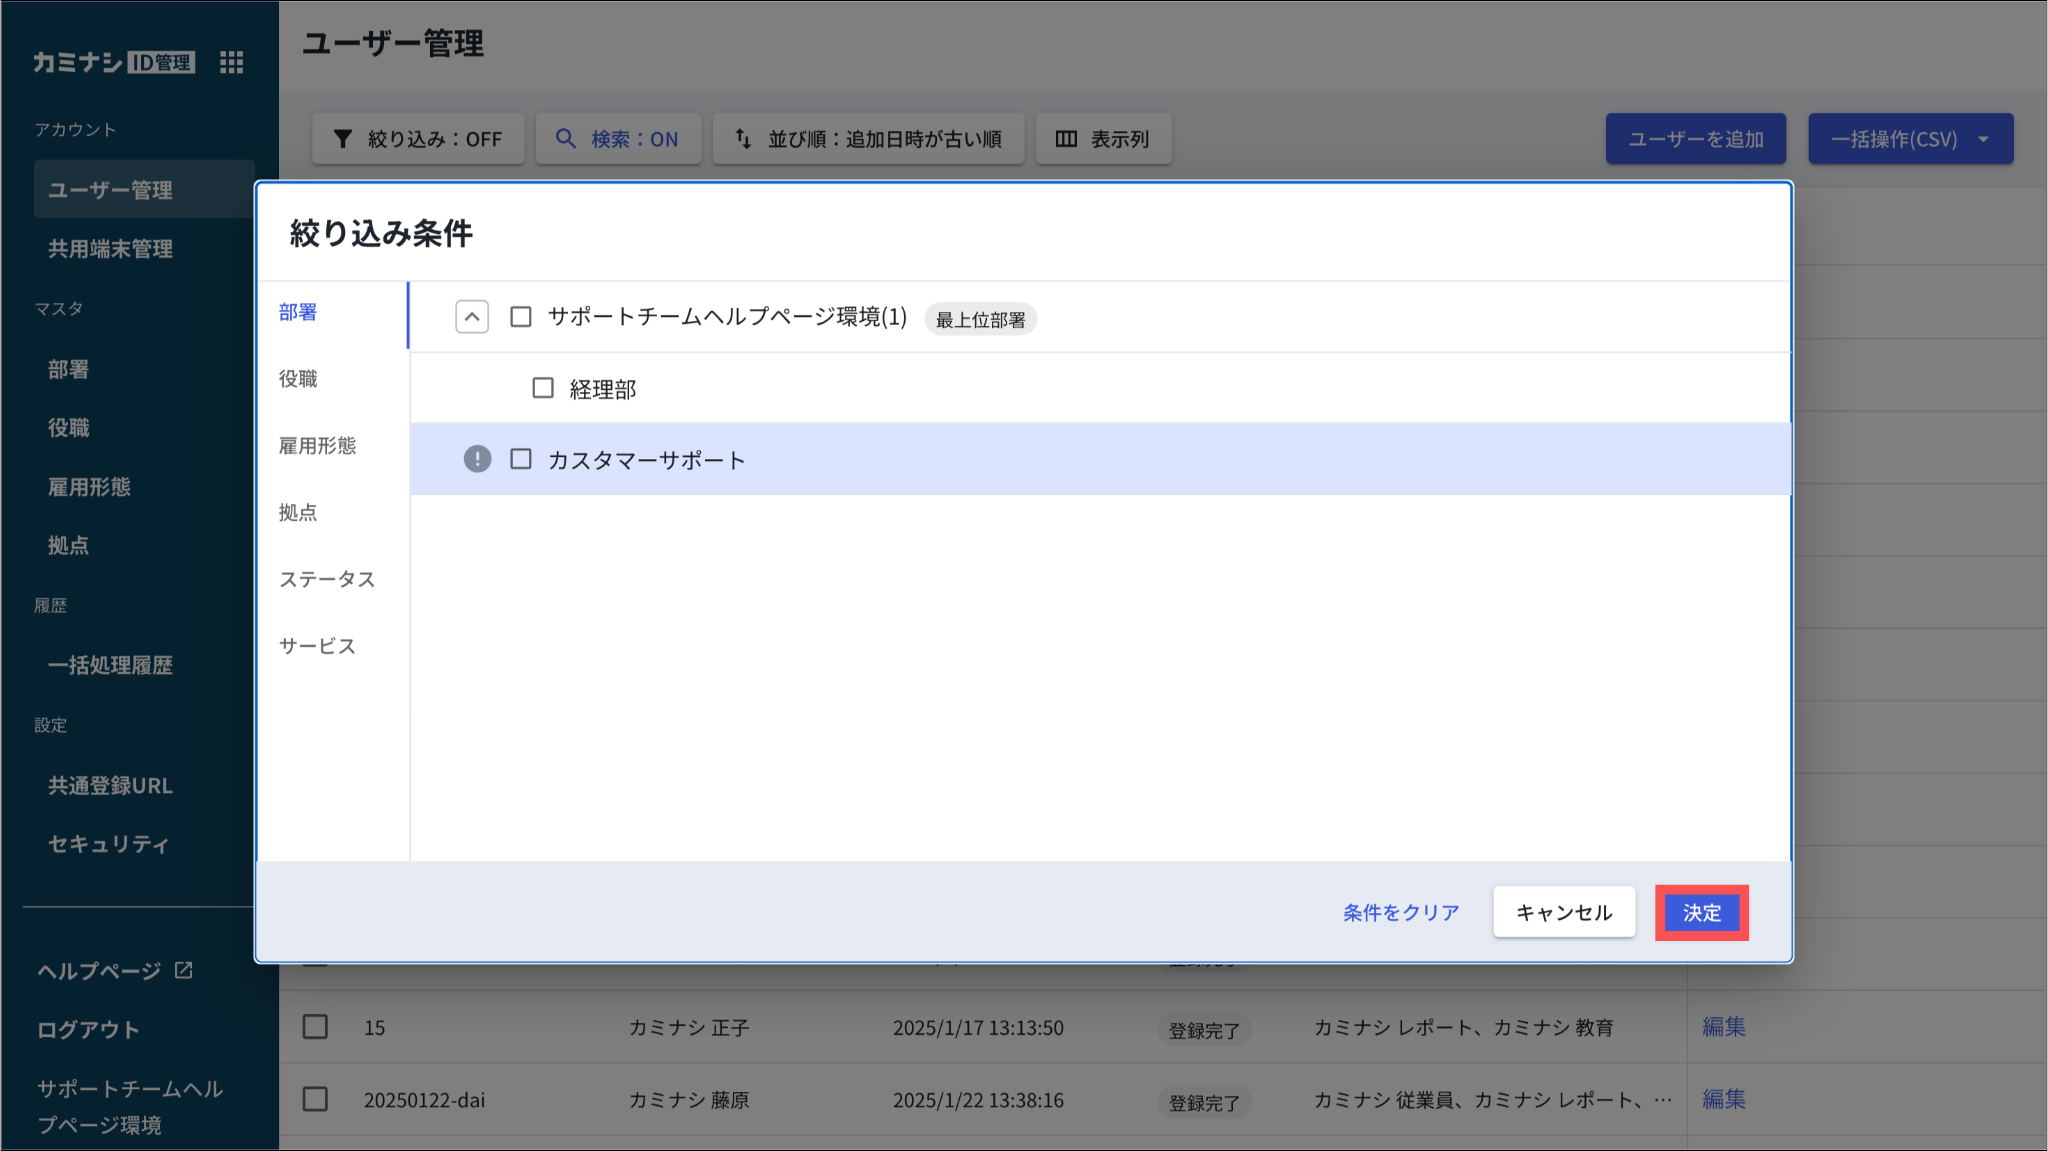The width and height of the screenshot is (2048, 1151).
Task: Click the キャンセル button
Action: [x=1564, y=912]
